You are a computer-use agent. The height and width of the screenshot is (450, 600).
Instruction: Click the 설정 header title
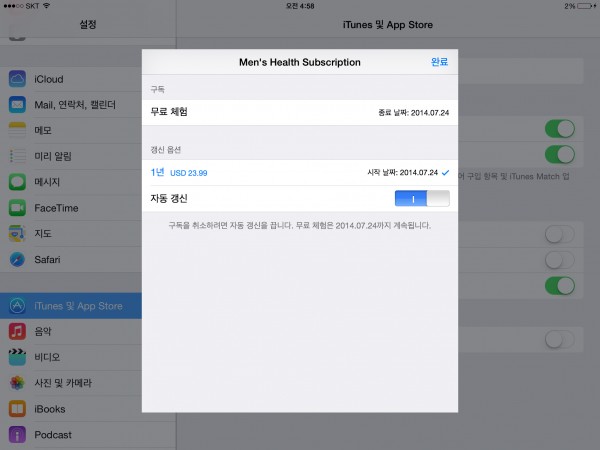[88, 24]
